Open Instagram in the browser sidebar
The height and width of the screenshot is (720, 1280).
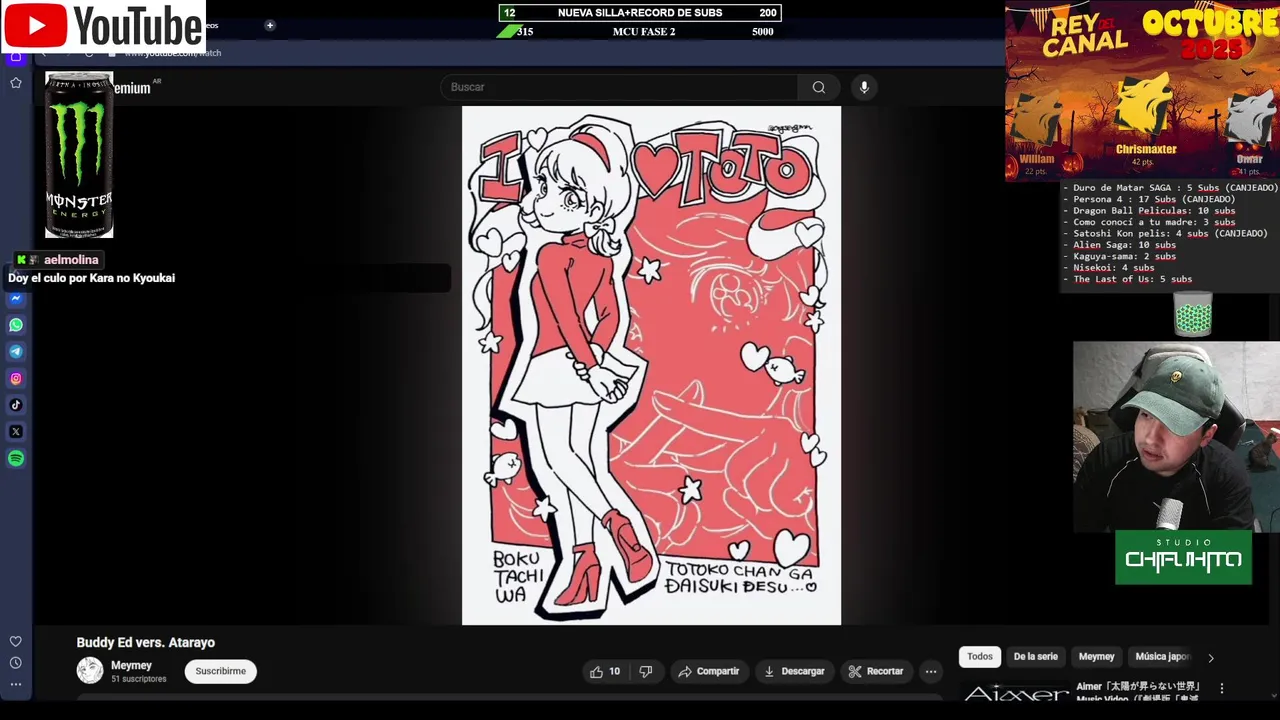pyautogui.click(x=16, y=378)
